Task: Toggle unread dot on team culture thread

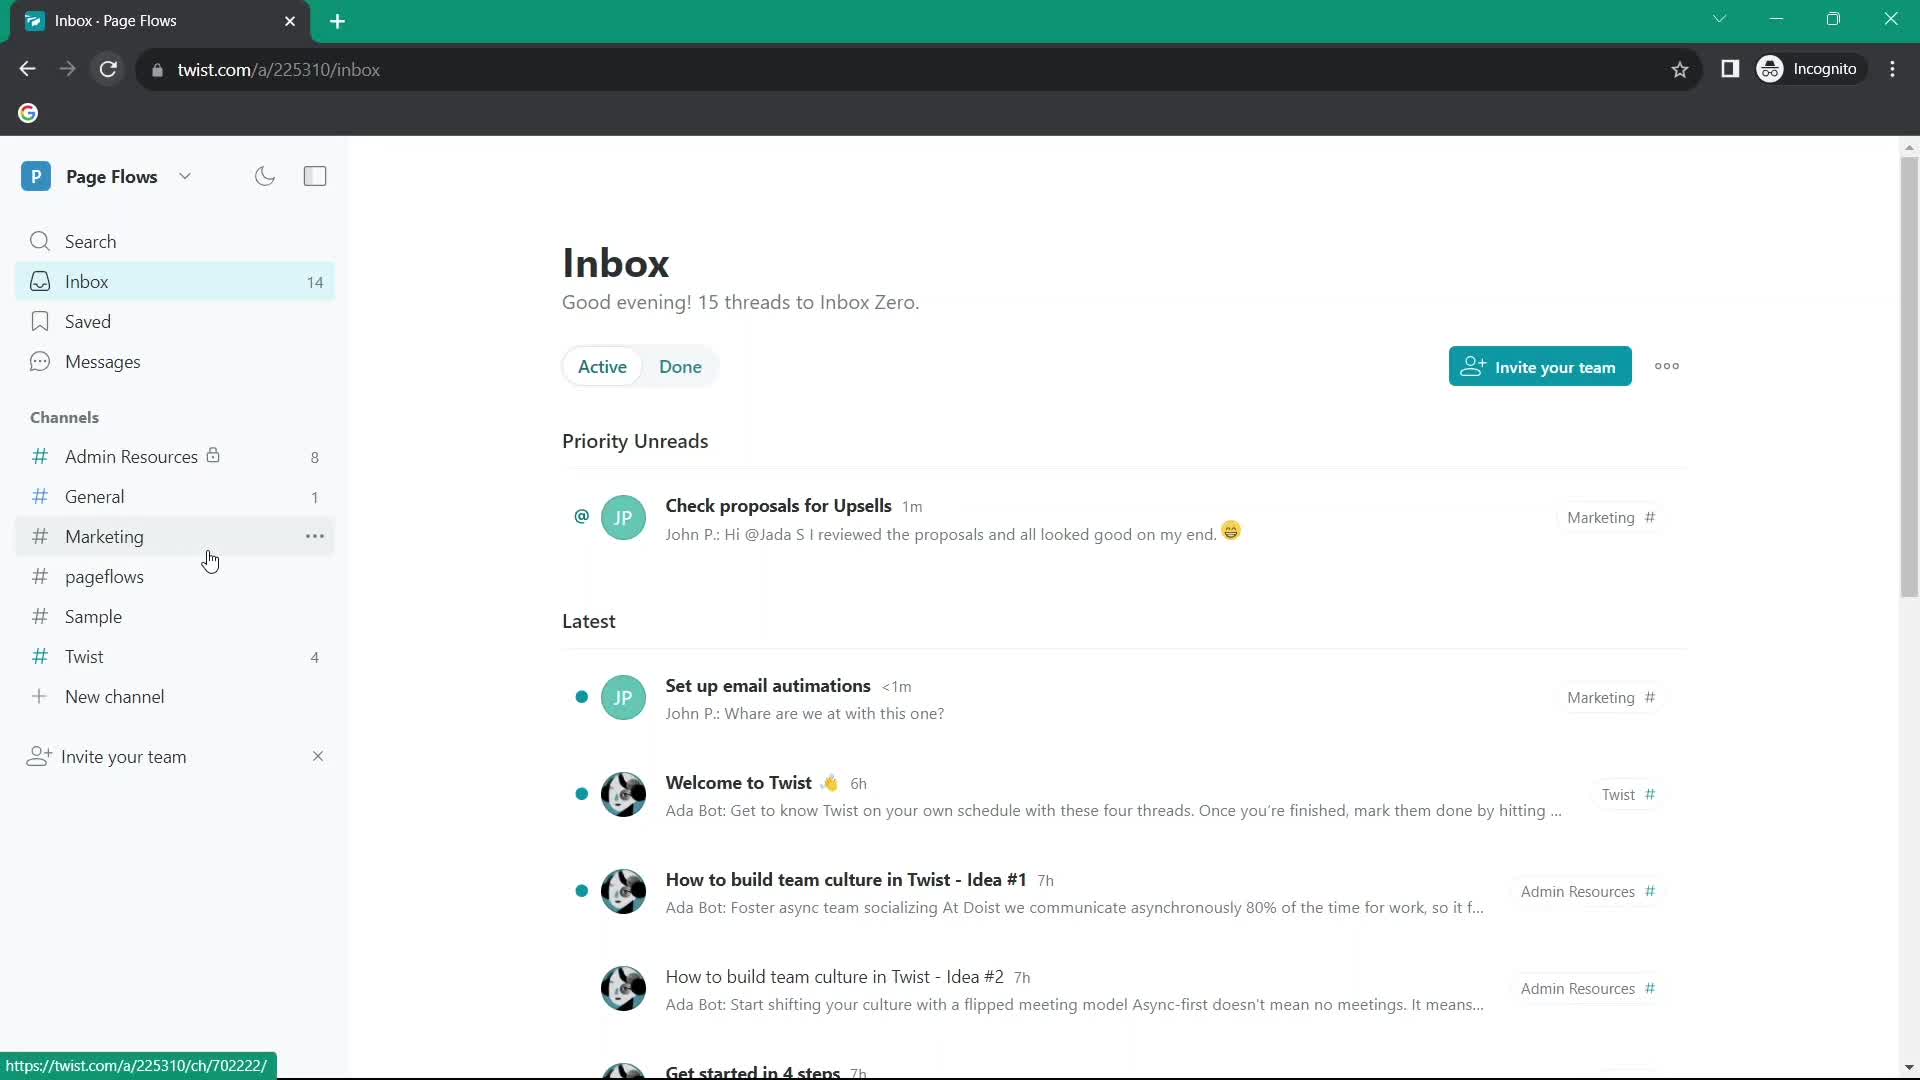Action: coord(582,891)
